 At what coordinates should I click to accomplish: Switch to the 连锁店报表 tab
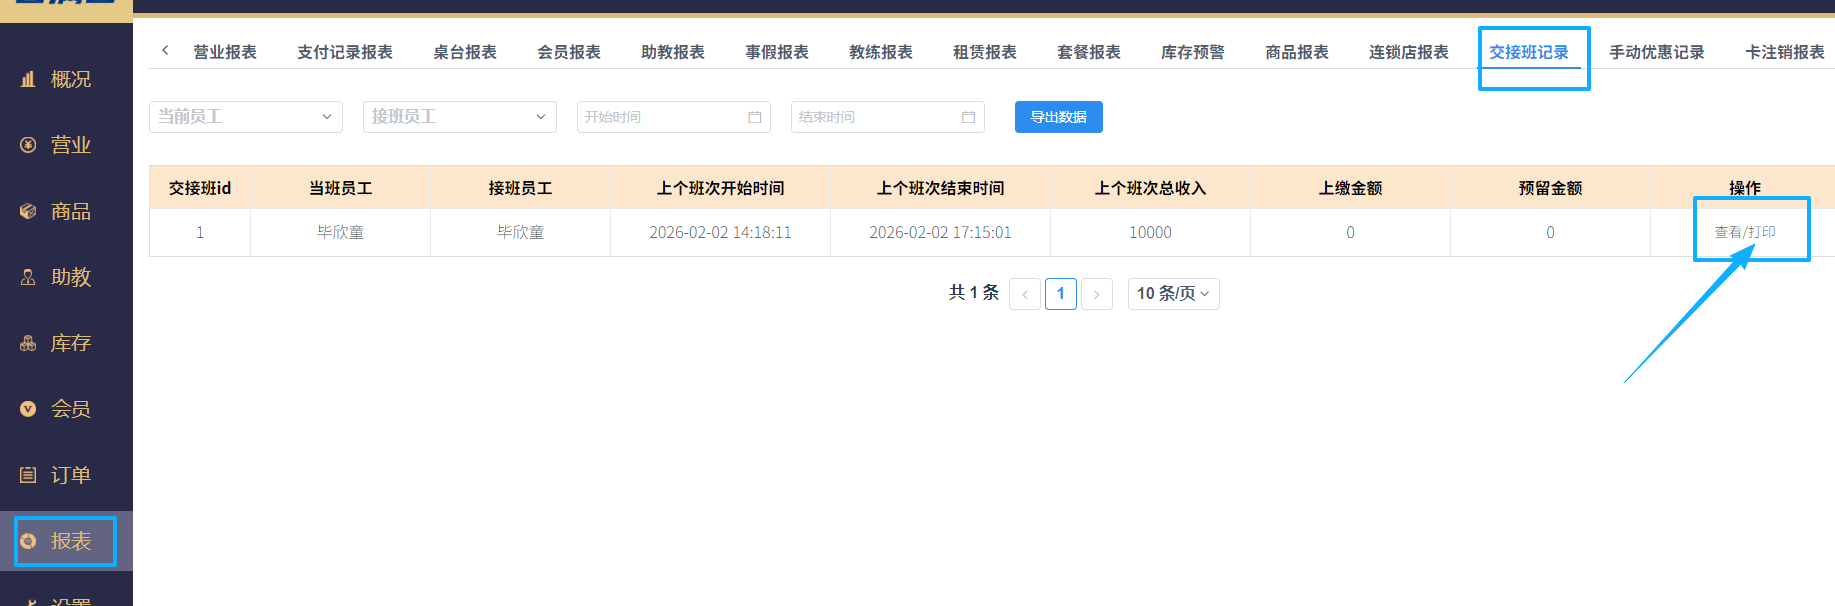[x=1409, y=52]
